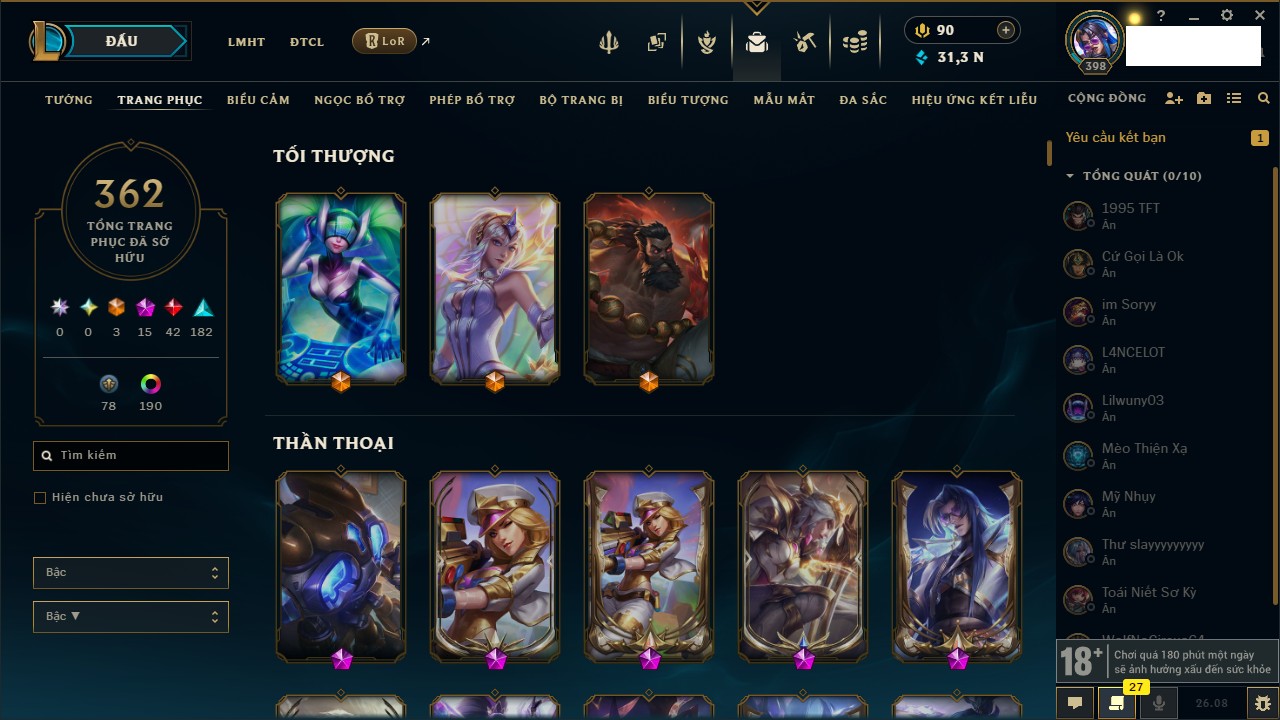Open the Store coins icon
Screen dimensions: 1280x720
pyautogui.click(x=854, y=42)
